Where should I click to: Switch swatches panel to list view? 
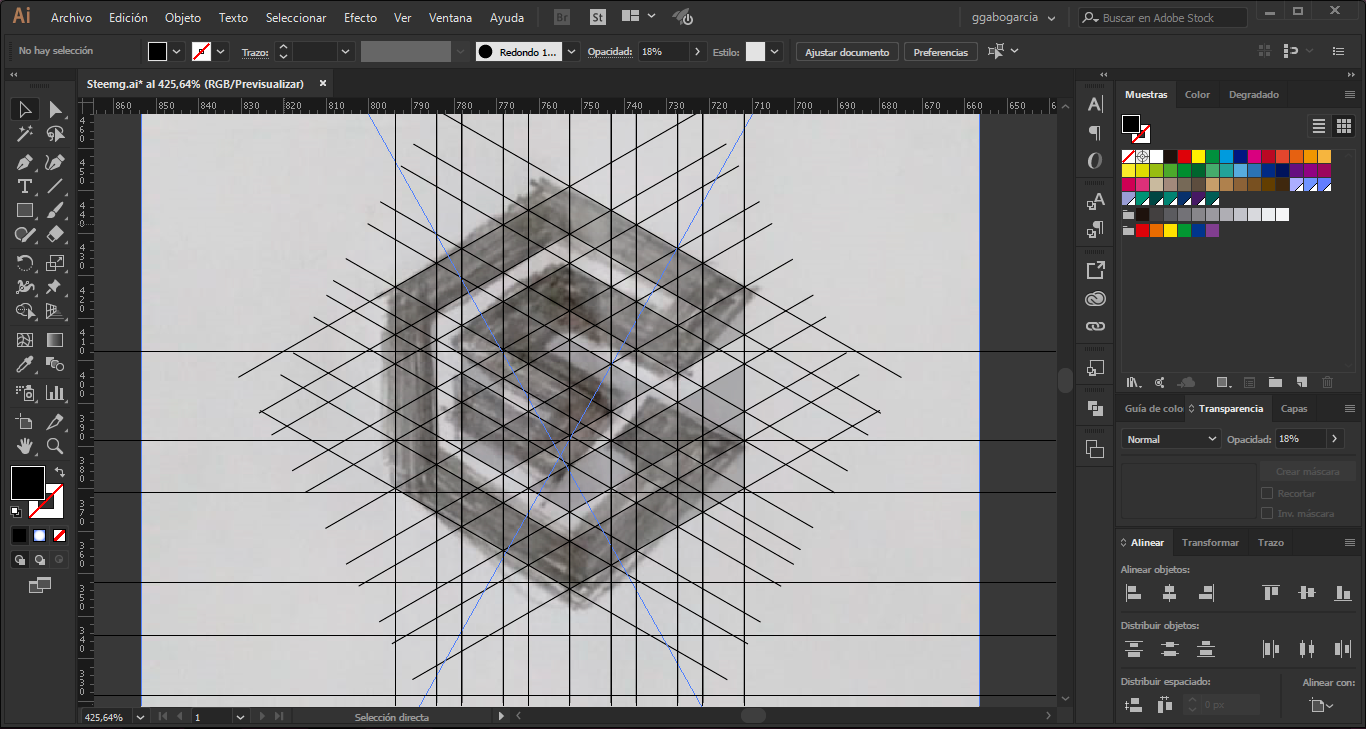pos(1318,125)
